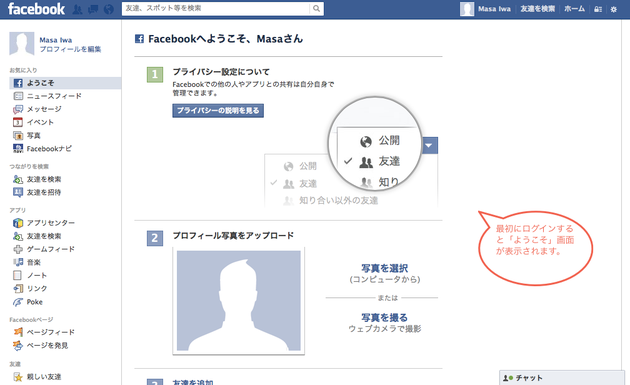Click the Masa Iwa name in the top bar
This screenshot has height=385, width=630.
(494, 9)
